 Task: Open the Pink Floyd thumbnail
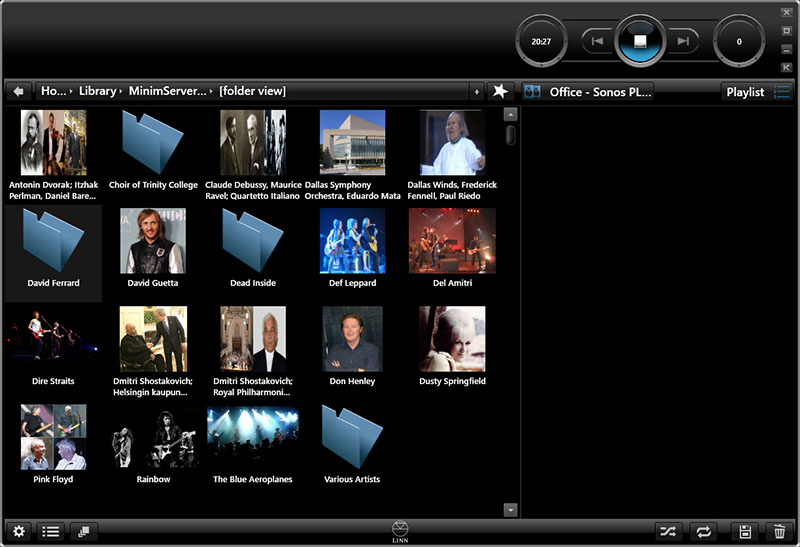pyautogui.click(x=54, y=437)
